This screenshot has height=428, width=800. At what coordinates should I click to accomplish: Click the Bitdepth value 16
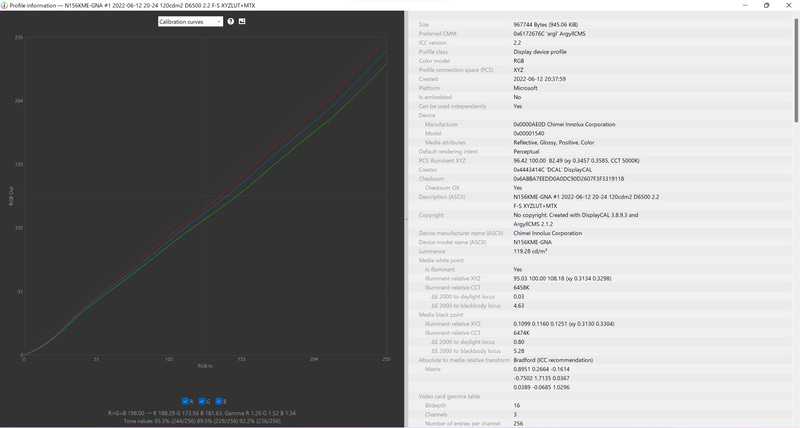pyautogui.click(x=517, y=406)
